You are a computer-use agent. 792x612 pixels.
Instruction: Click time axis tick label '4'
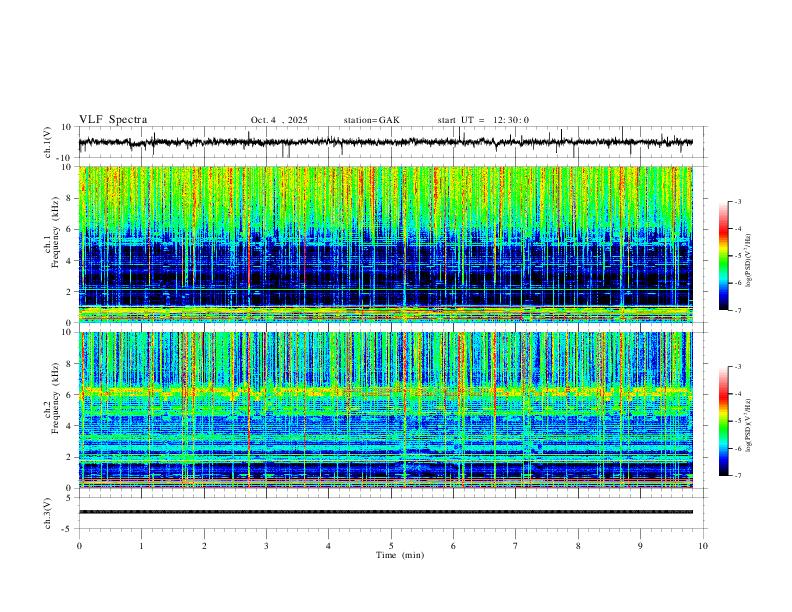(x=329, y=546)
